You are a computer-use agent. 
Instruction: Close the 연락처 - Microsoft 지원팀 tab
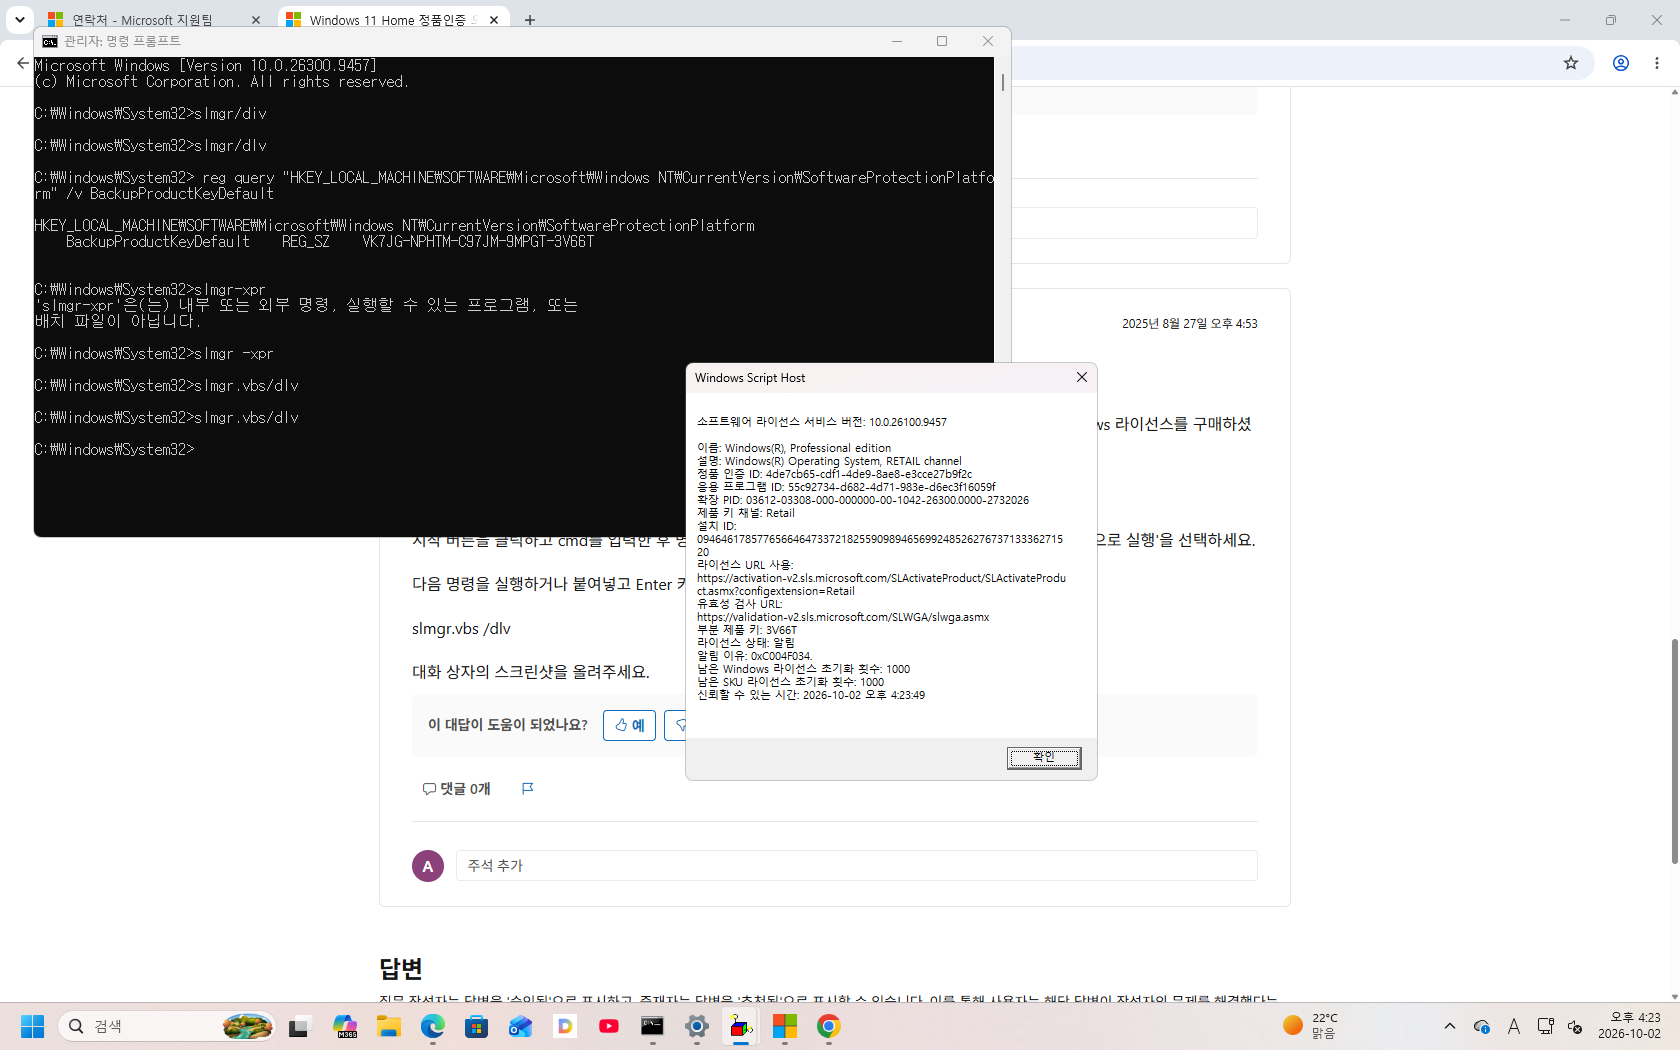(x=256, y=20)
